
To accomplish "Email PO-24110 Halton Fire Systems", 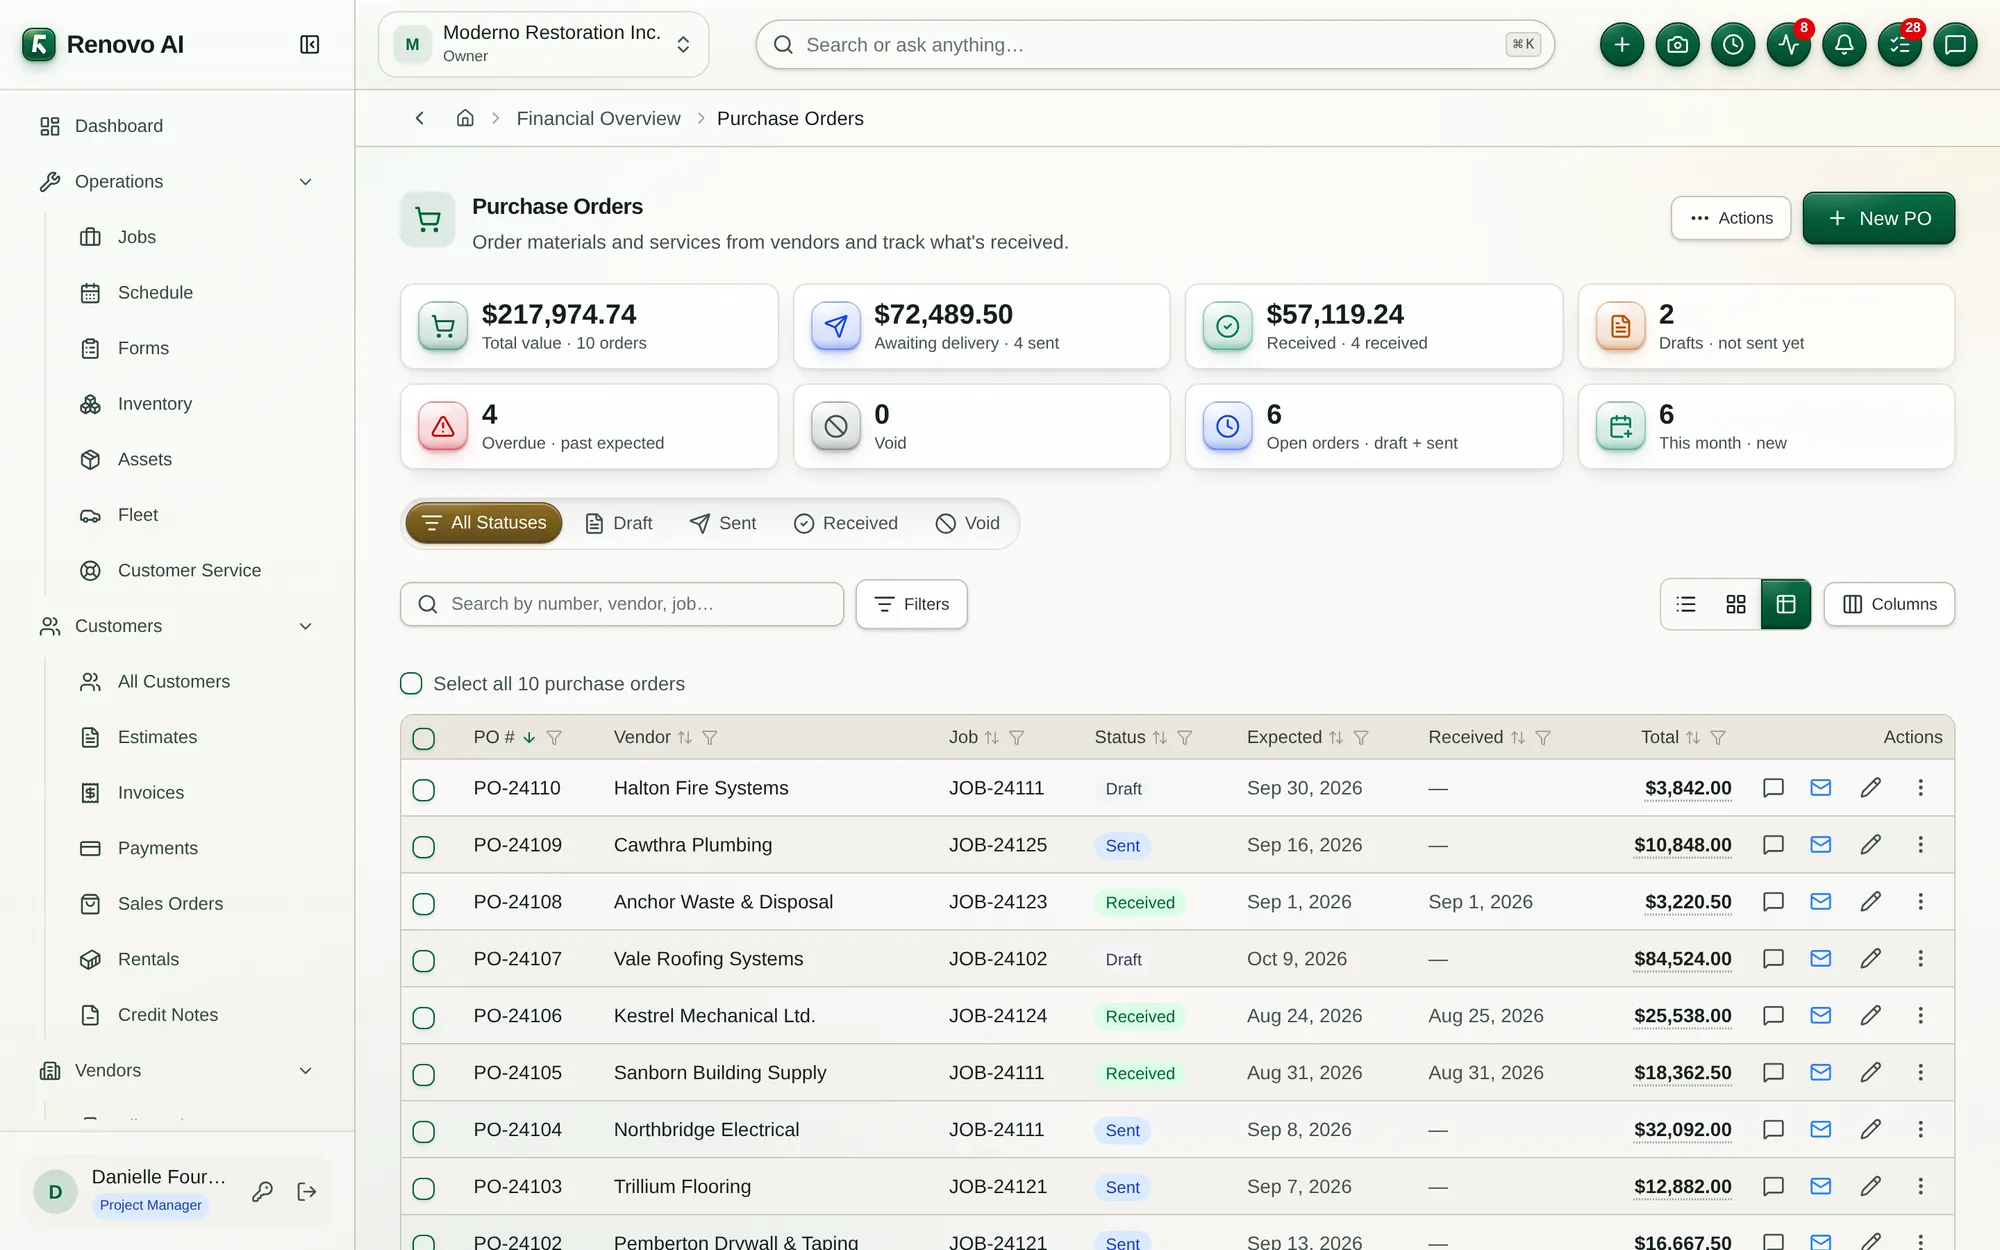I will 1821,788.
